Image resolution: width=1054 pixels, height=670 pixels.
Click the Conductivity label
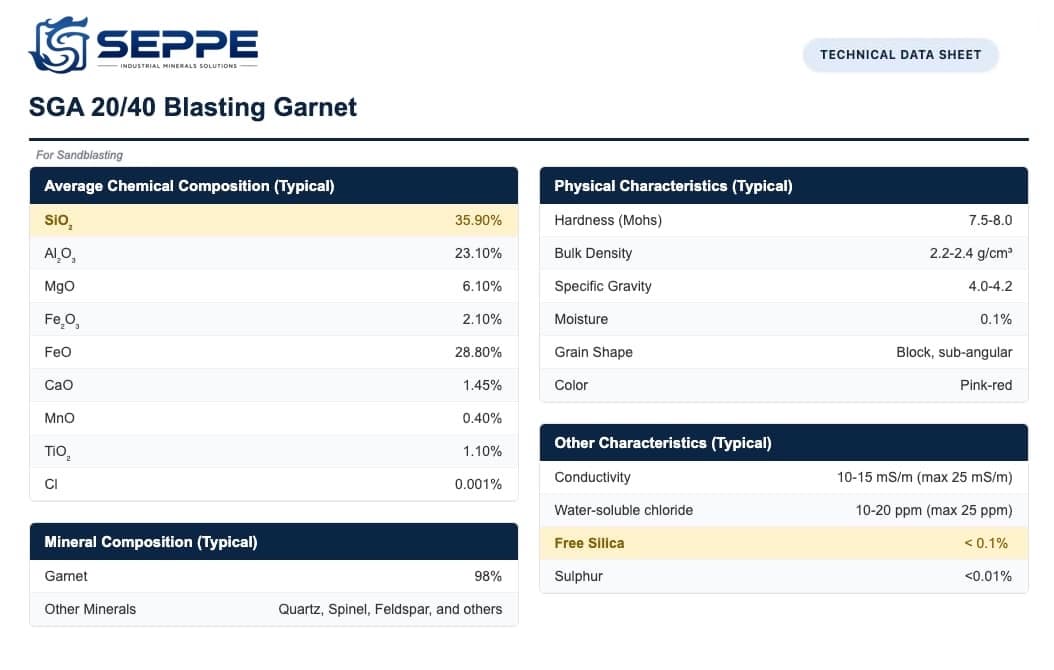[x=592, y=477]
